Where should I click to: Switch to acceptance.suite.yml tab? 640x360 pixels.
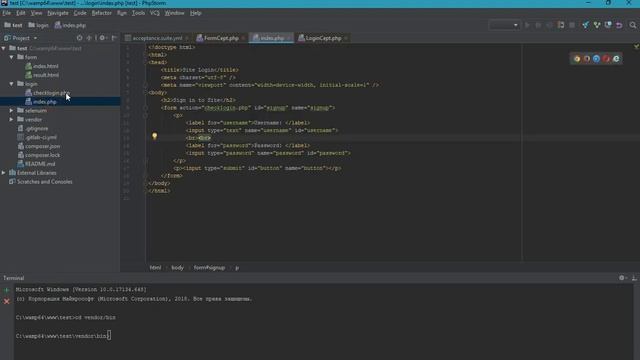pos(158,38)
